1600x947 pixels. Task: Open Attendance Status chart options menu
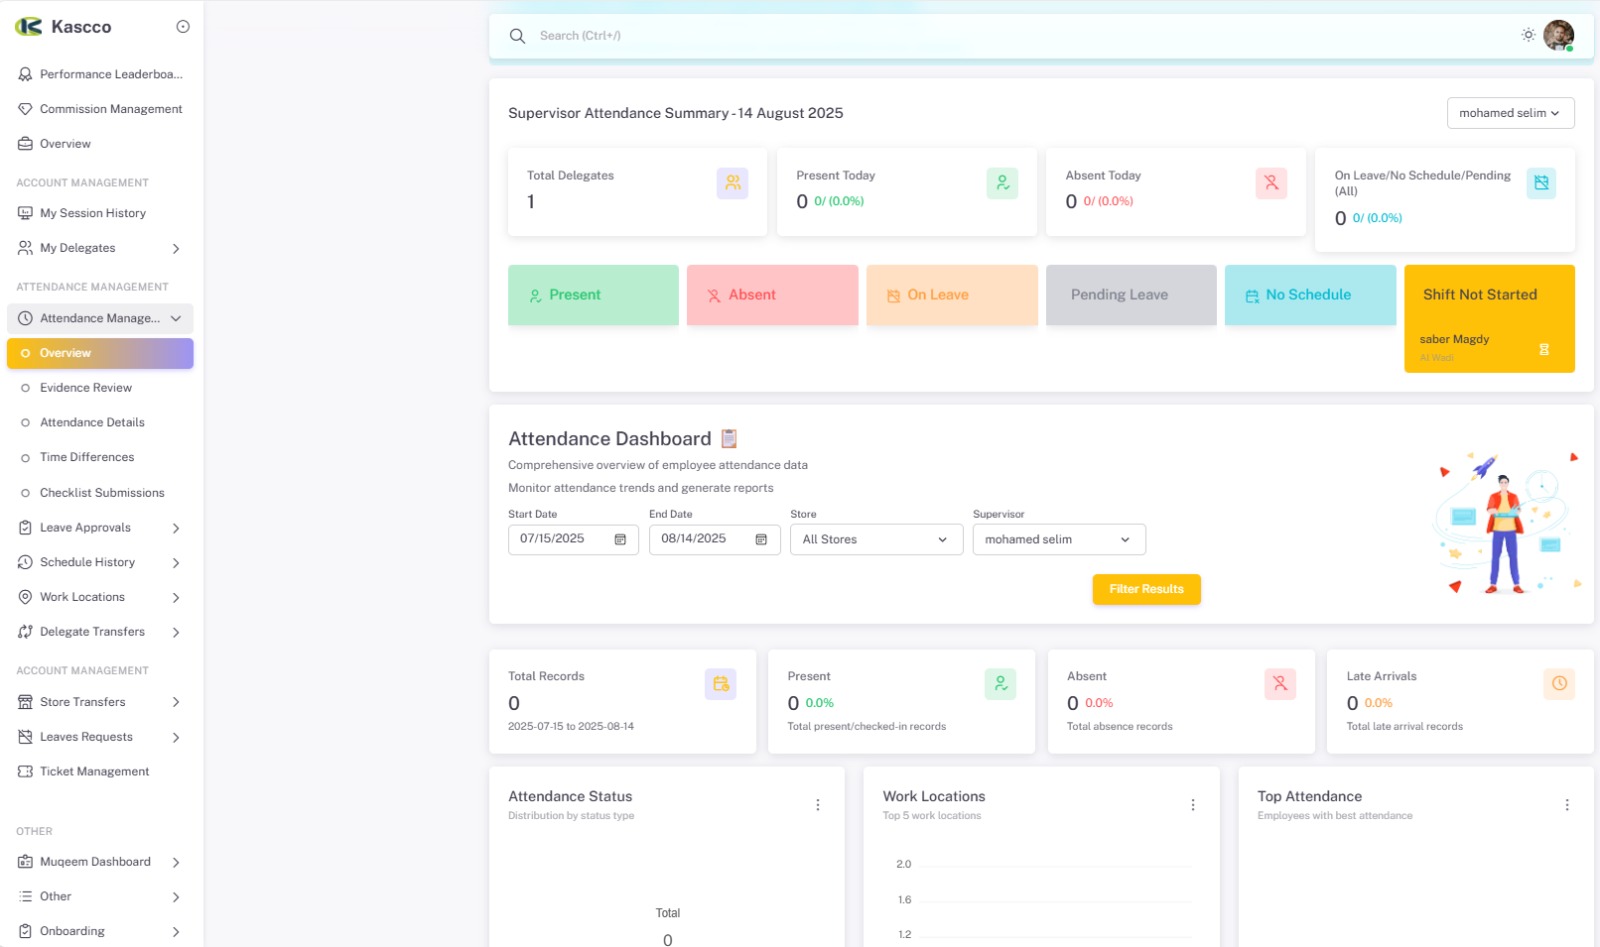pos(818,805)
